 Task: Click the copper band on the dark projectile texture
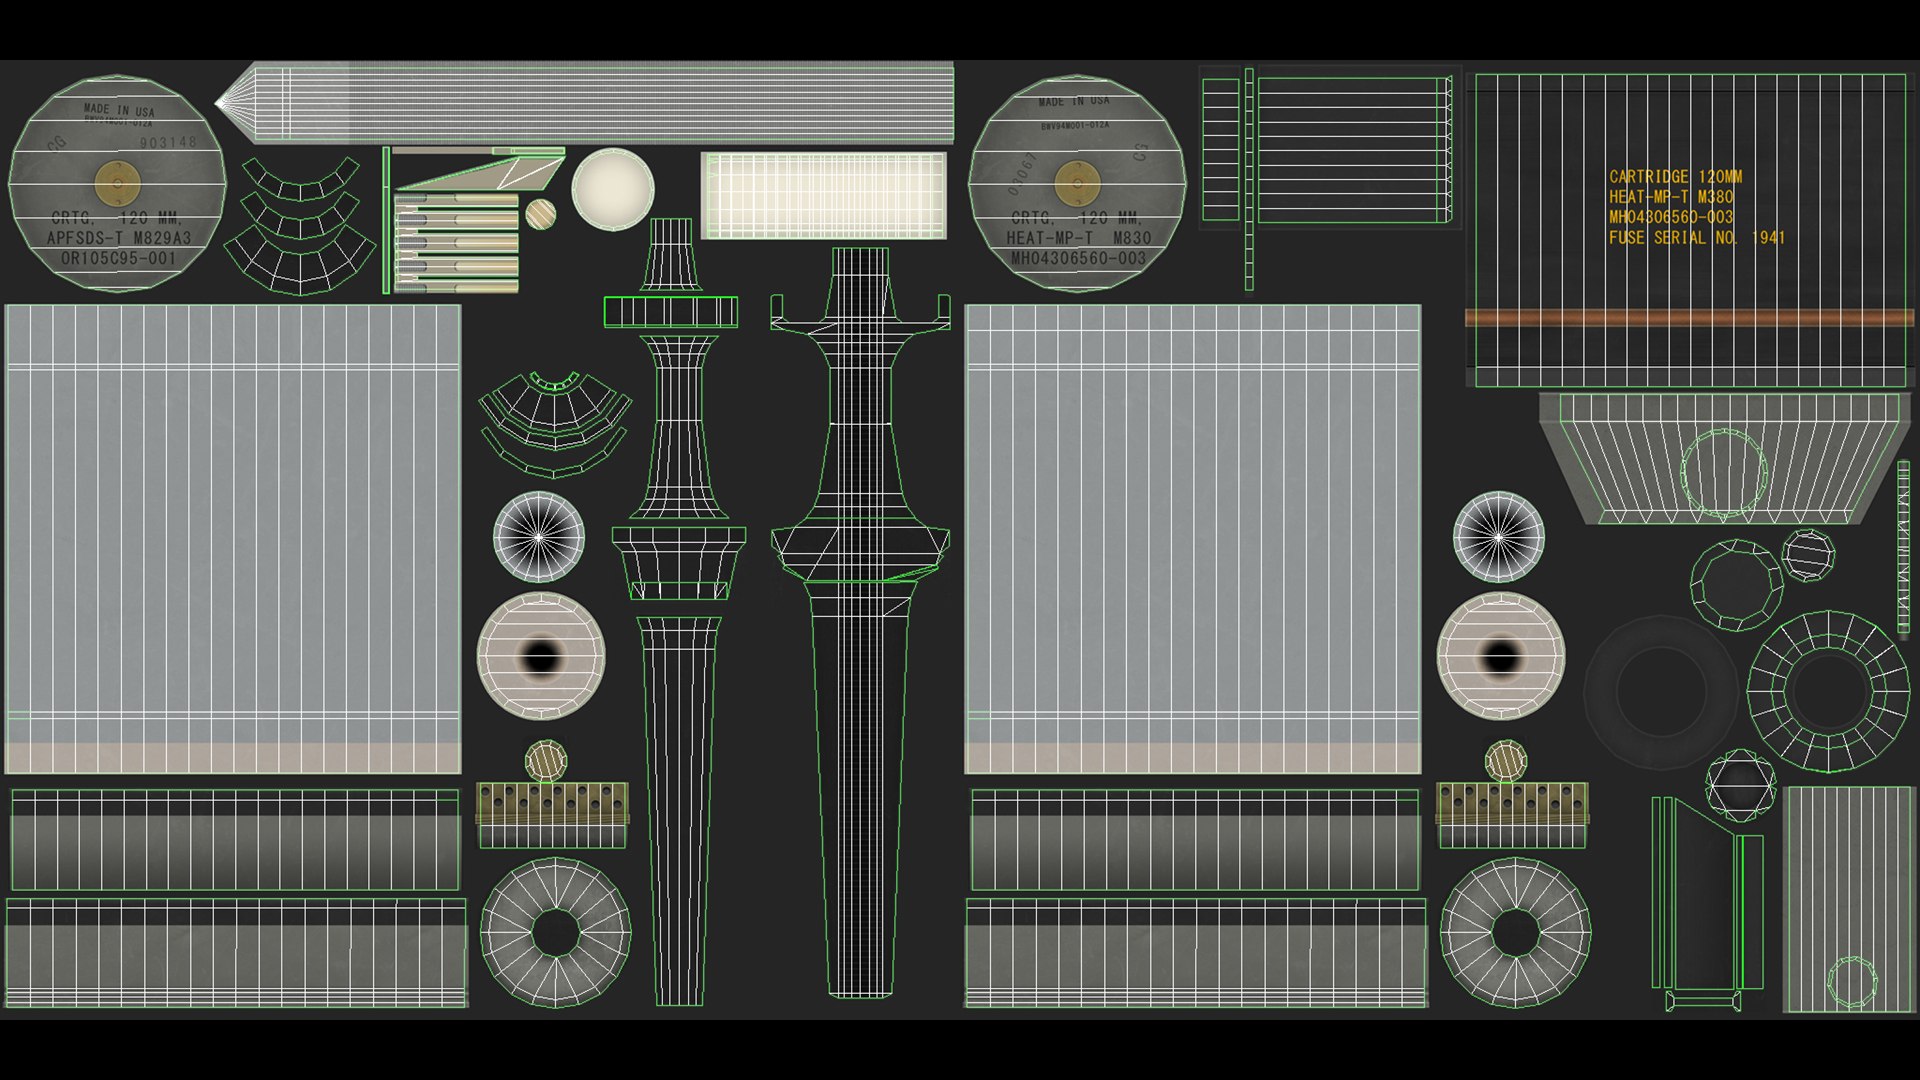1690,319
